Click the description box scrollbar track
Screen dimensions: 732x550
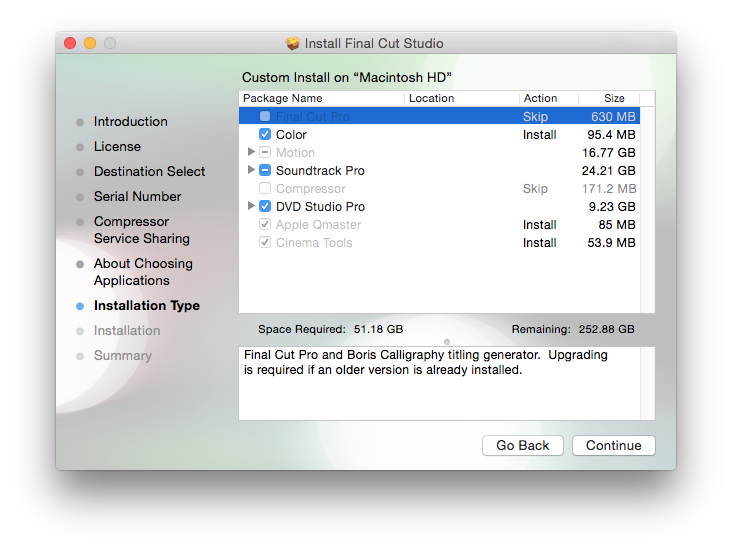coord(648,383)
